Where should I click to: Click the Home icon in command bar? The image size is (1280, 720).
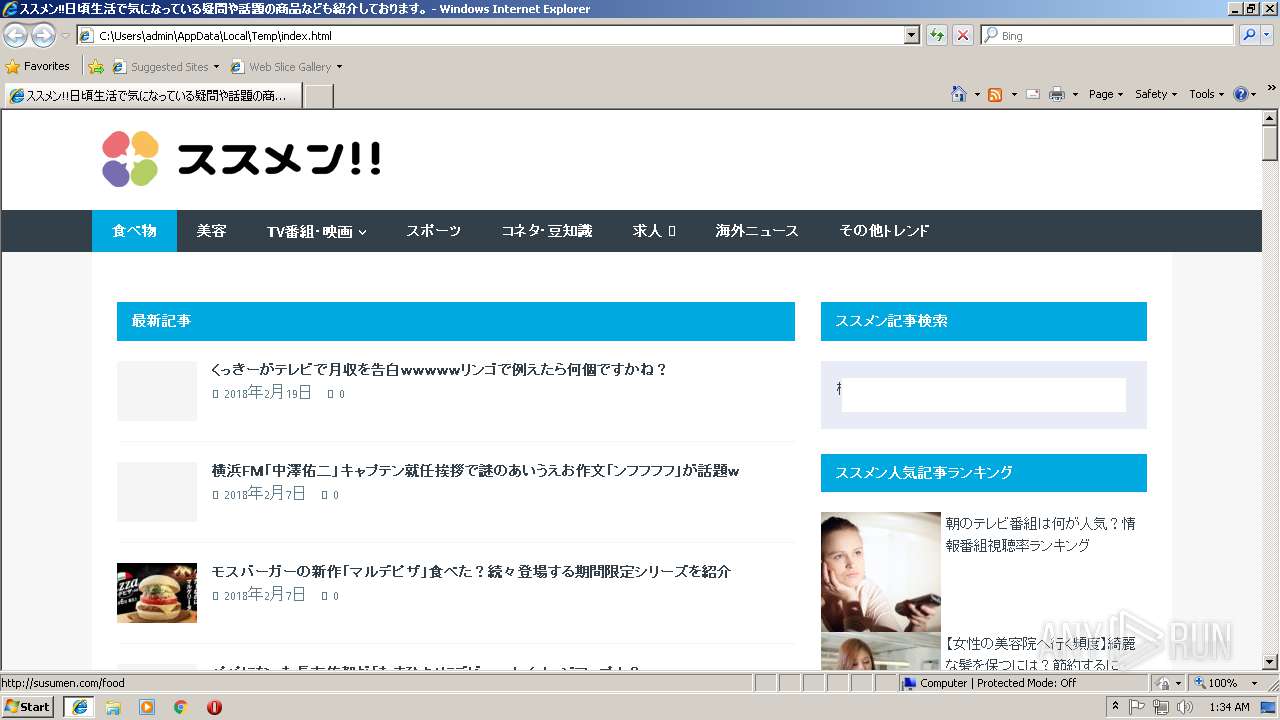[959, 94]
